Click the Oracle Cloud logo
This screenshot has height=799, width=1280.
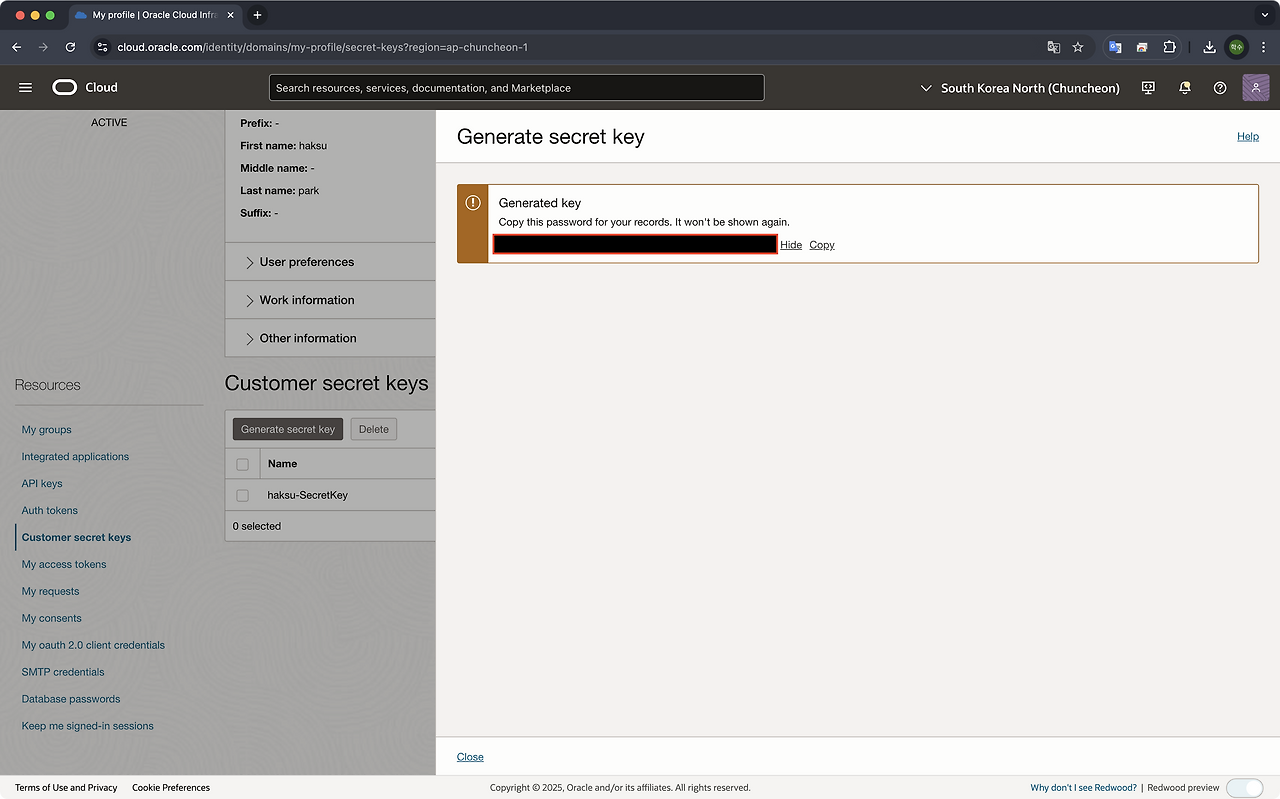85,88
